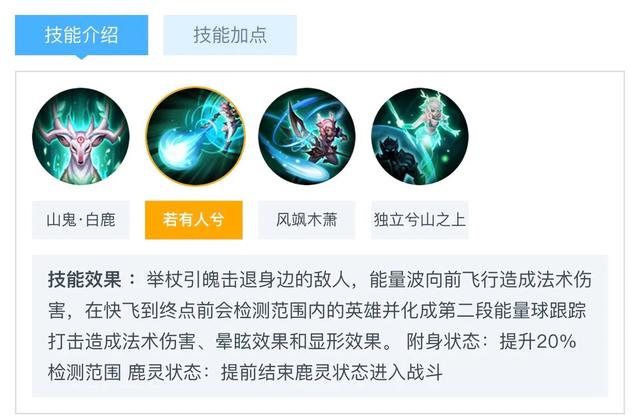The height and width of the screenshot is (420, 640).
Task: Click the 附身状态 text in description
Action: tap(443, 342)
